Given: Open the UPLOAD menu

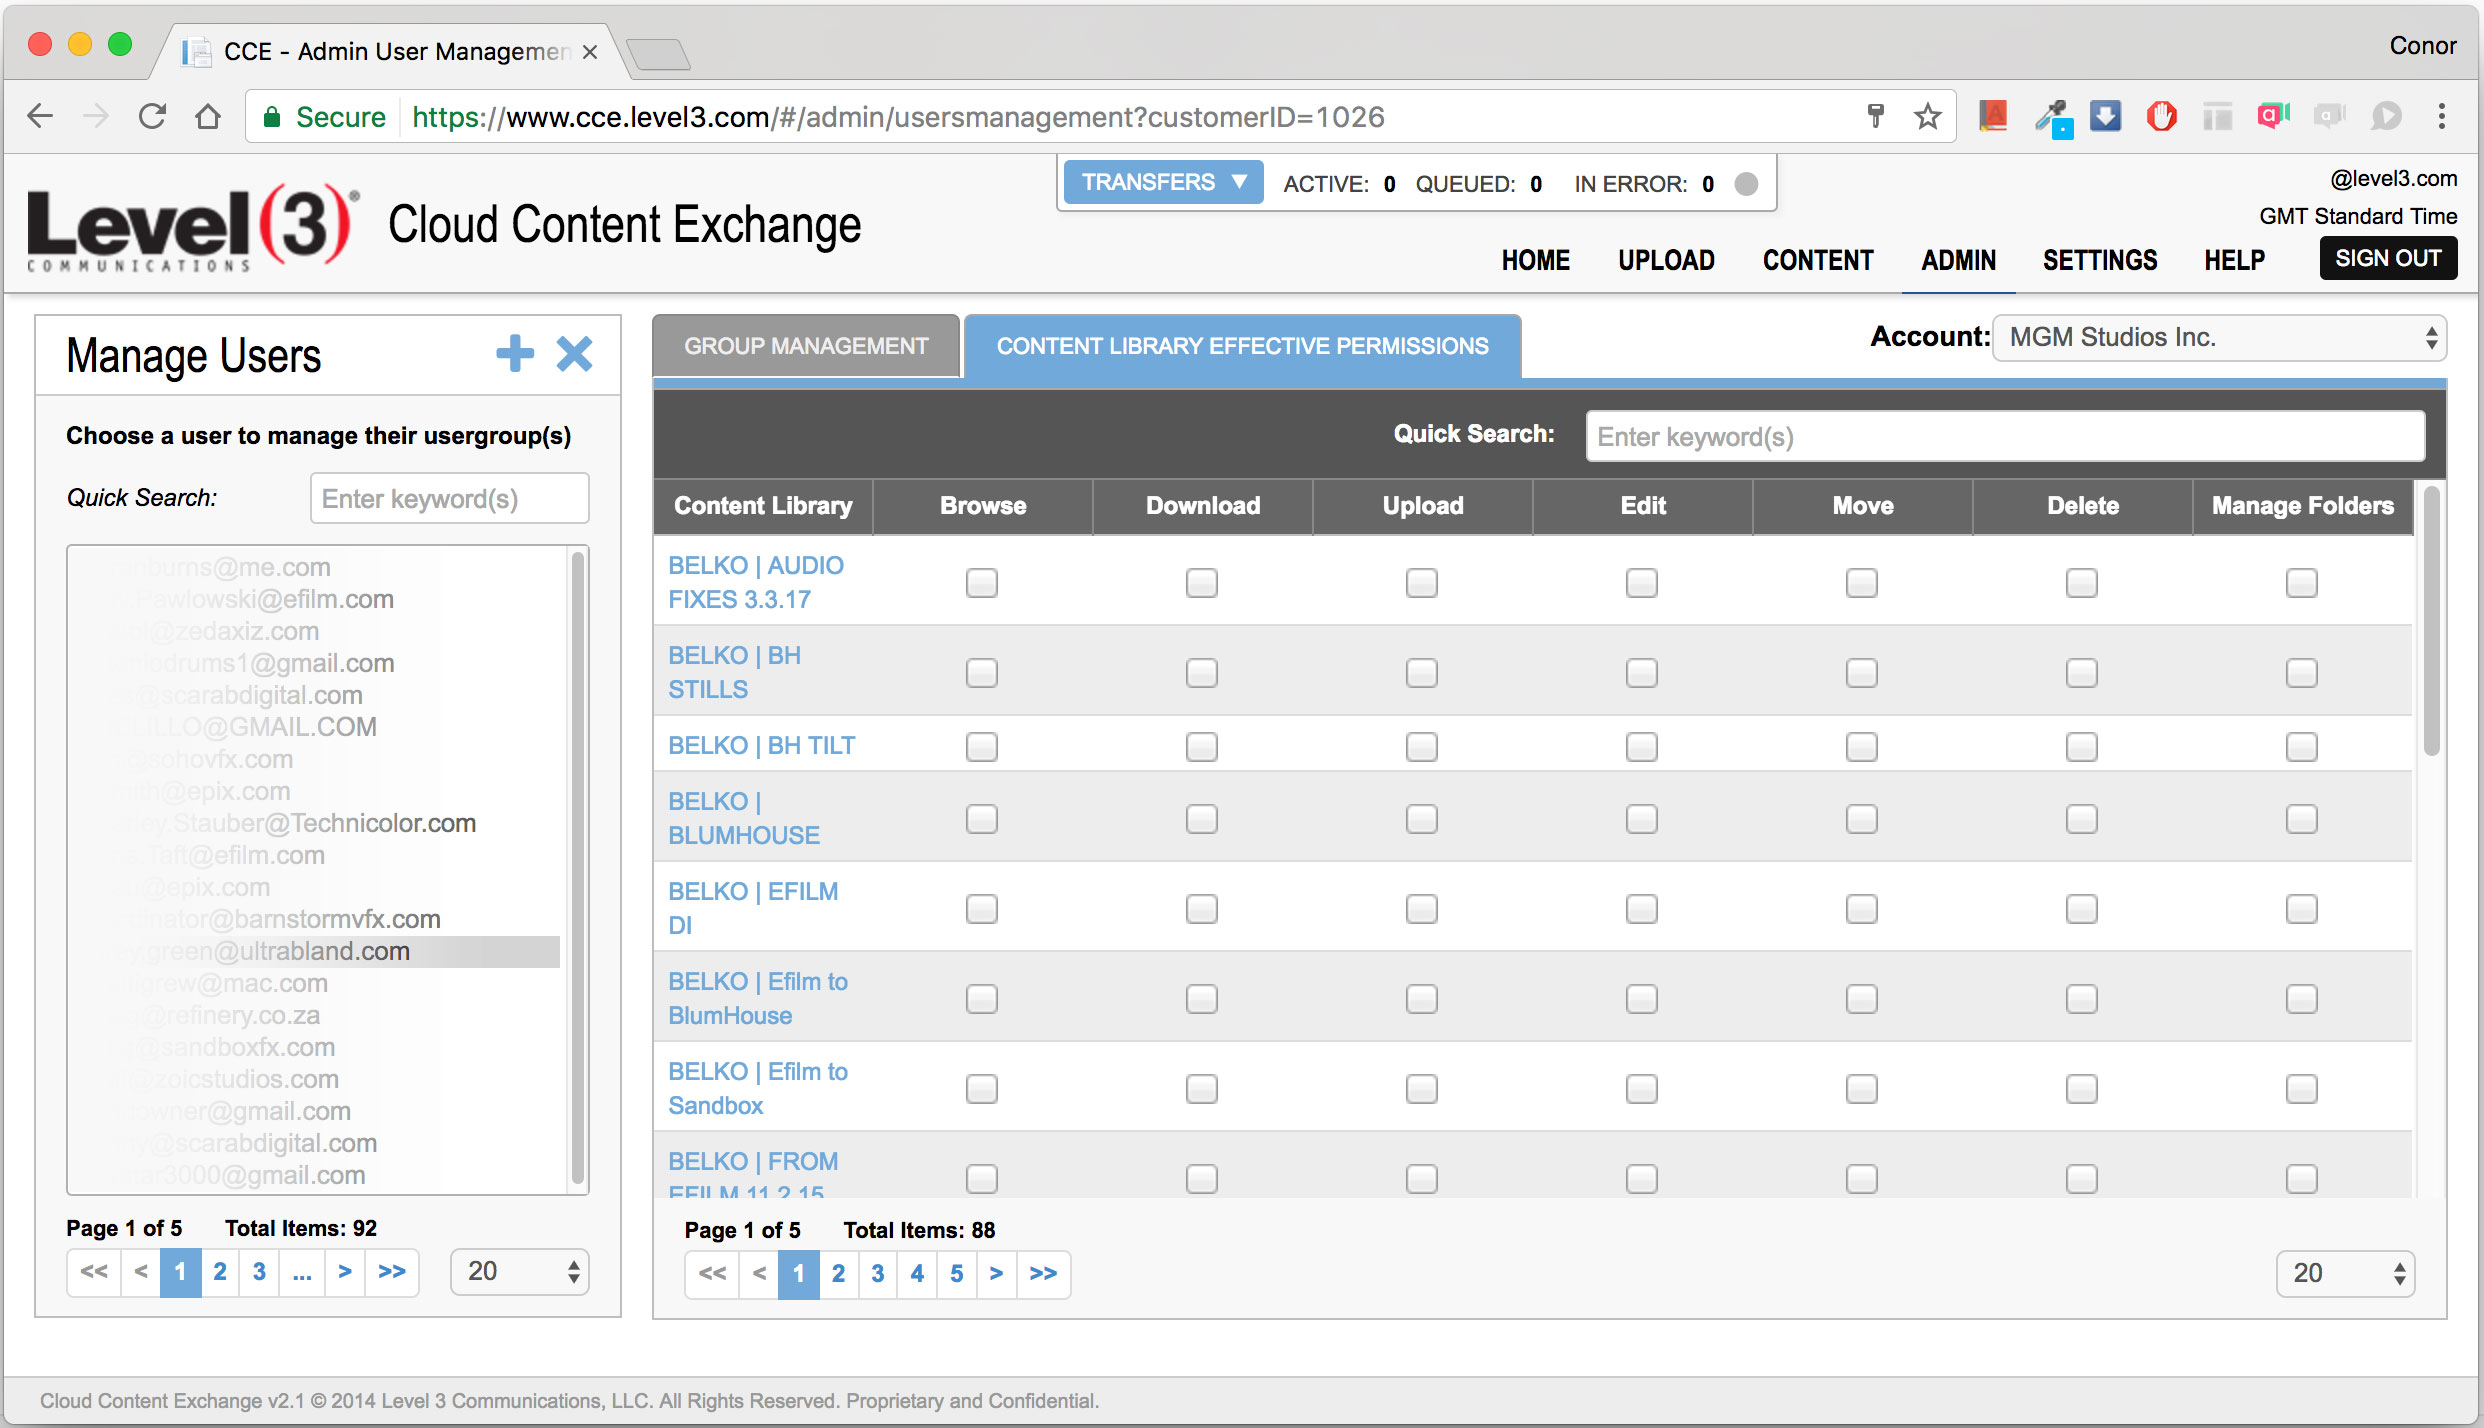Looking at the screenshot, I should pos(1666,260).
